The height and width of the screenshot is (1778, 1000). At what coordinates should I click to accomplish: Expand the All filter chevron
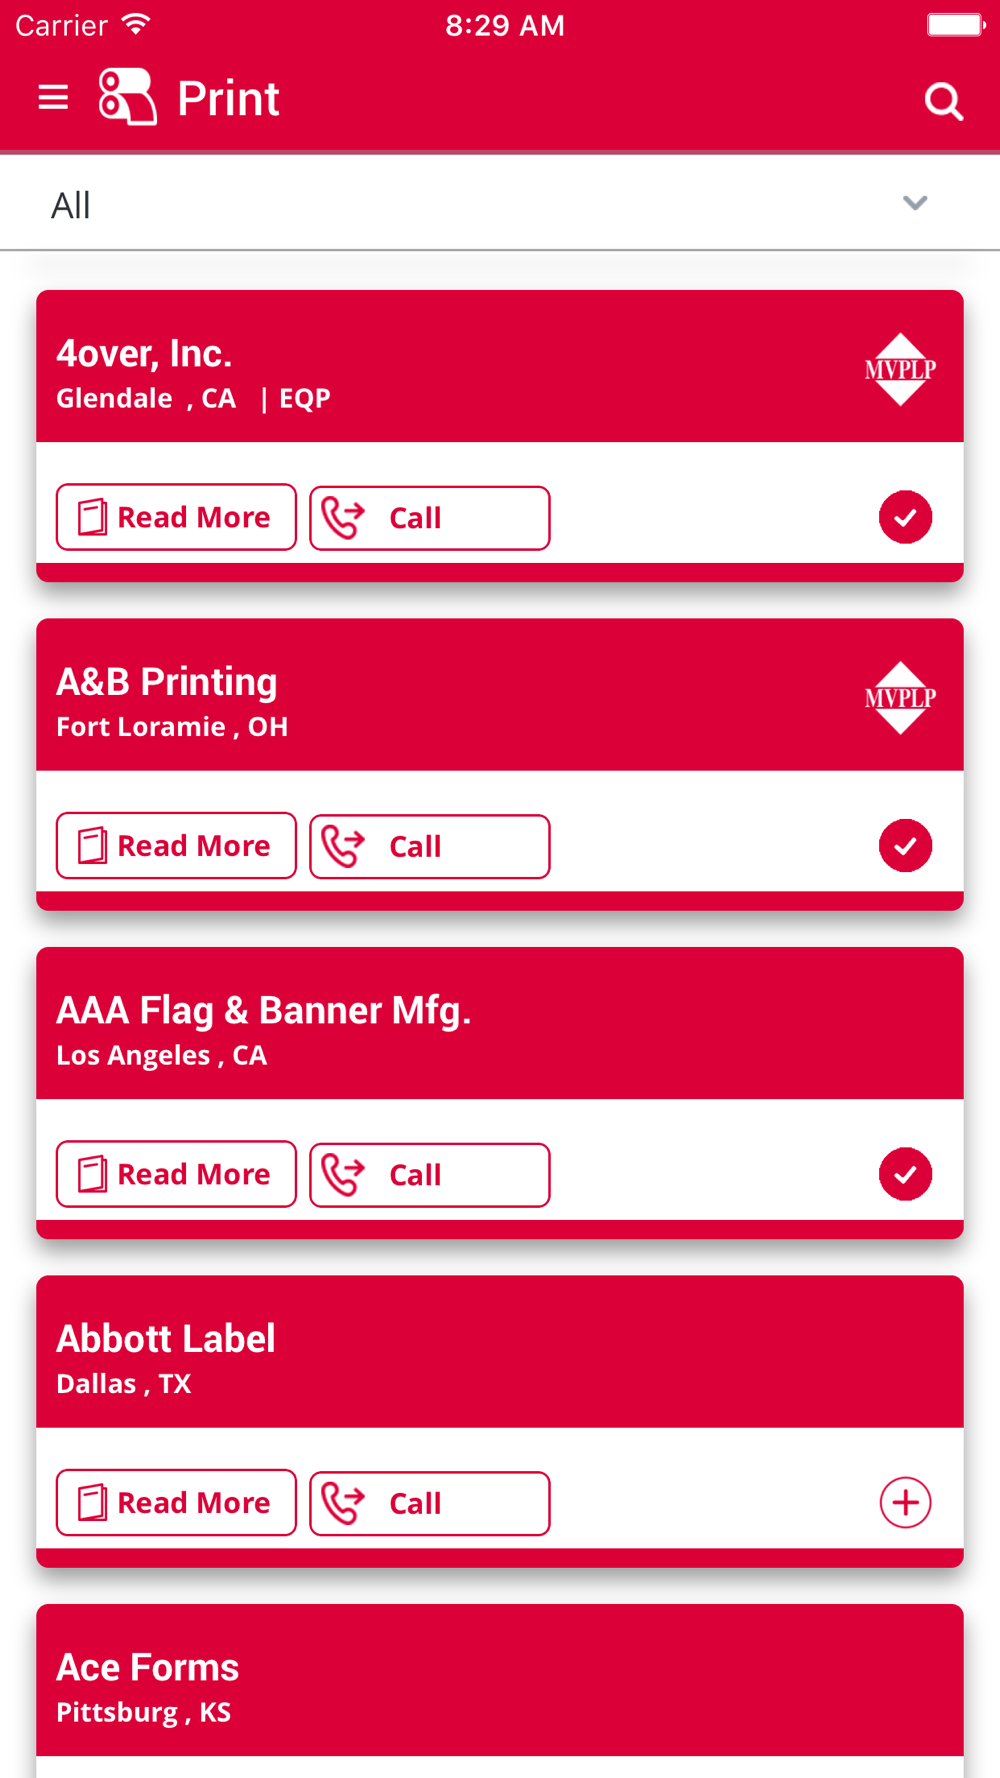pyautogui.click(x=915, y=203)
